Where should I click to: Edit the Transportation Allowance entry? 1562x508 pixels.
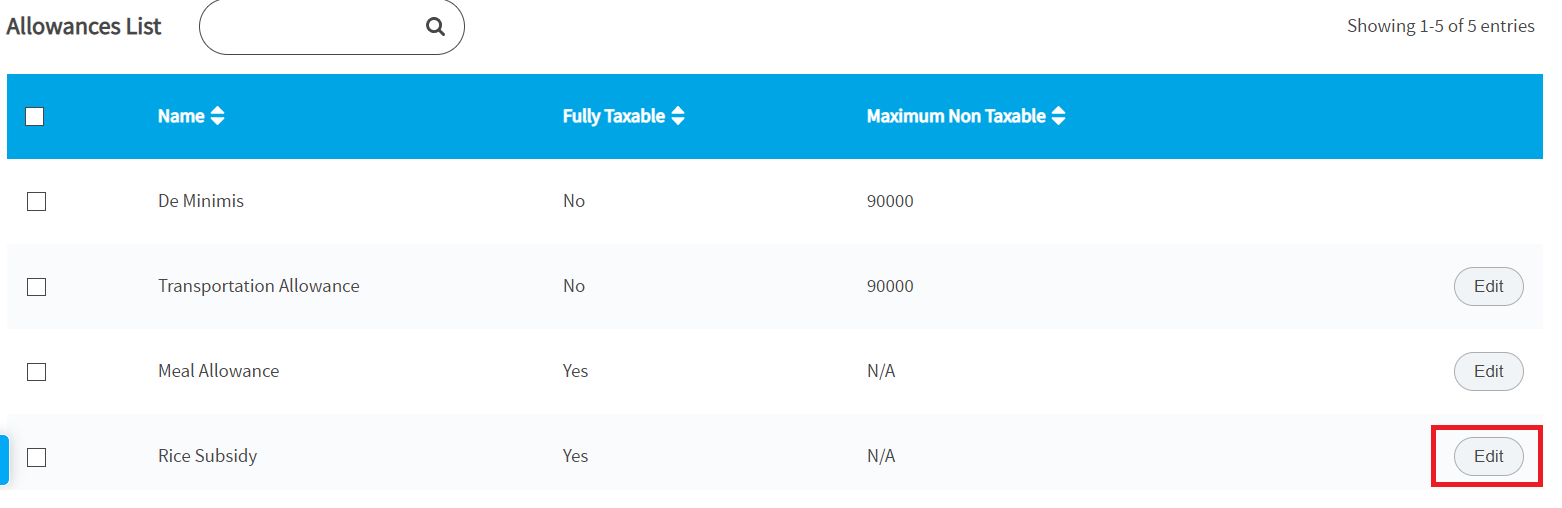click(1488, 286)
